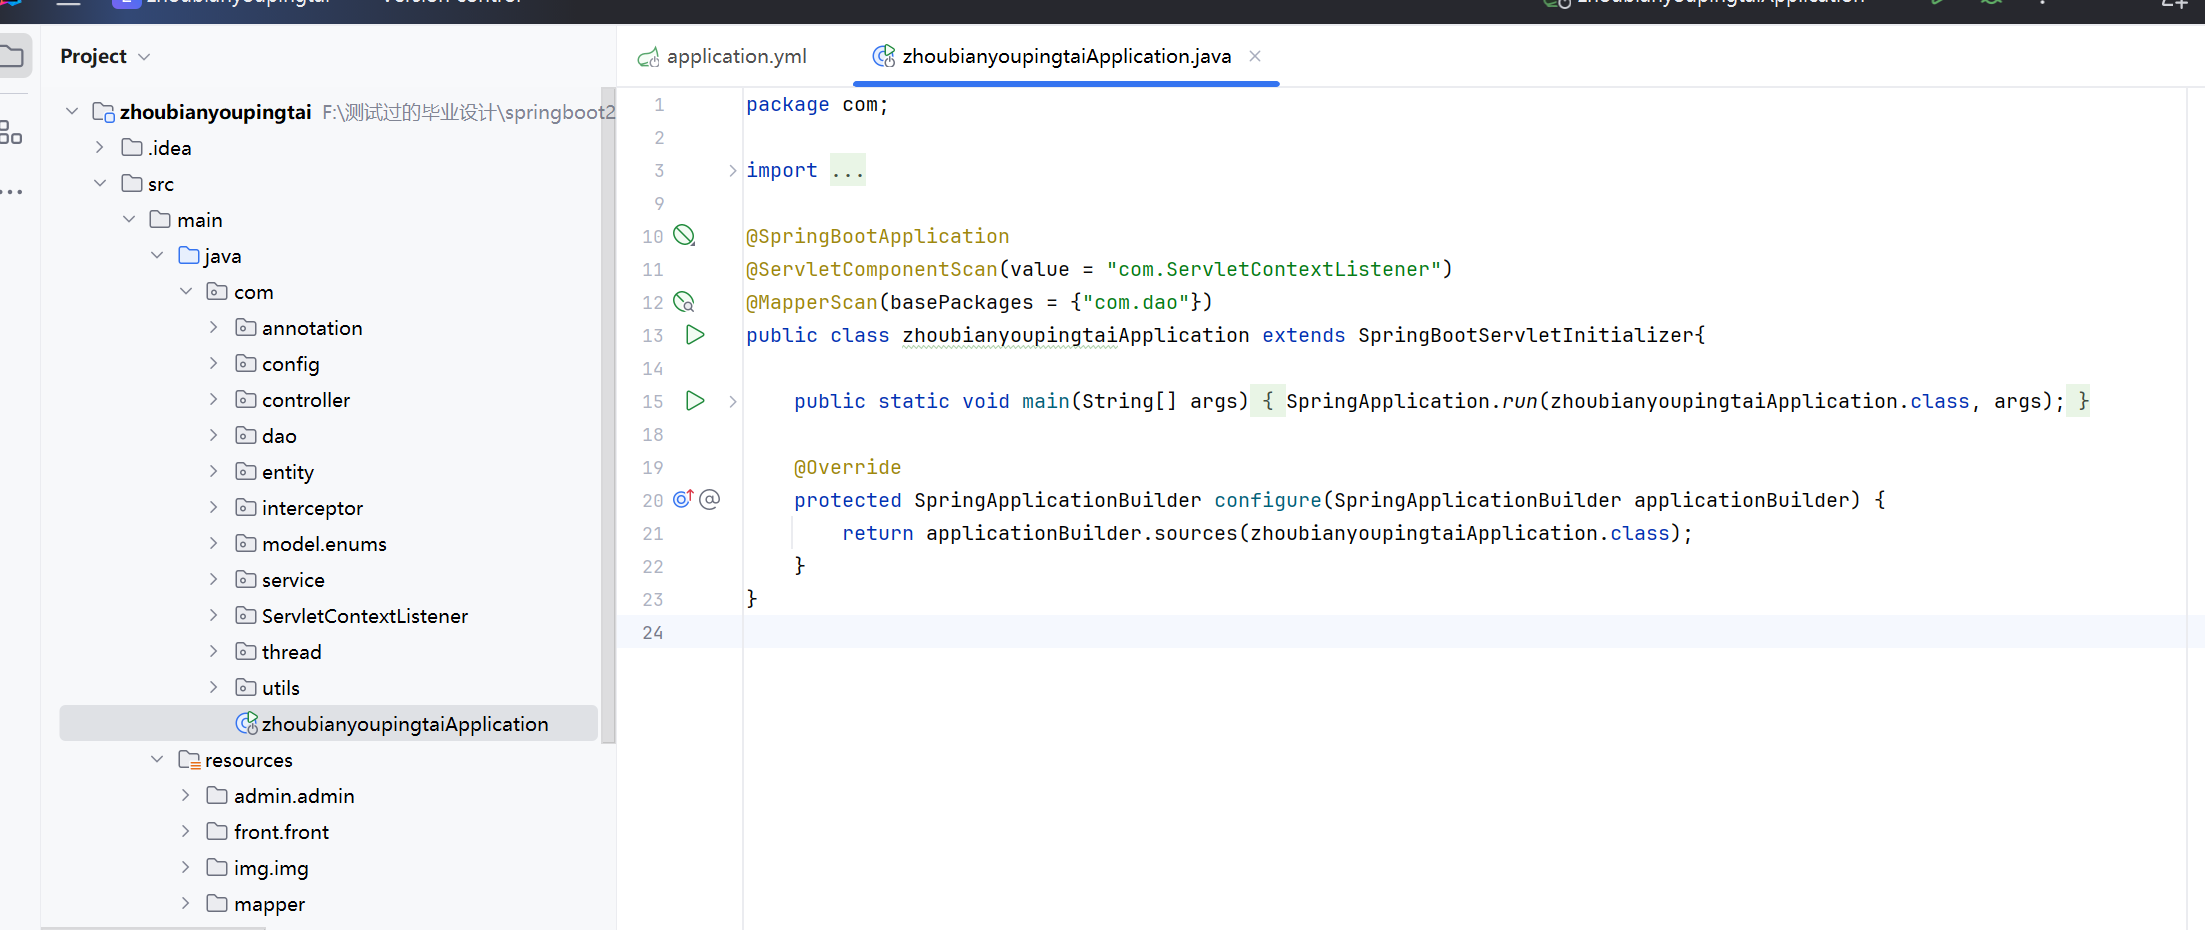Select the zhoubianyoupingtaiApplication.java tab
2205x930 pixels.
pyautogui.click(x=1066, y=57)
